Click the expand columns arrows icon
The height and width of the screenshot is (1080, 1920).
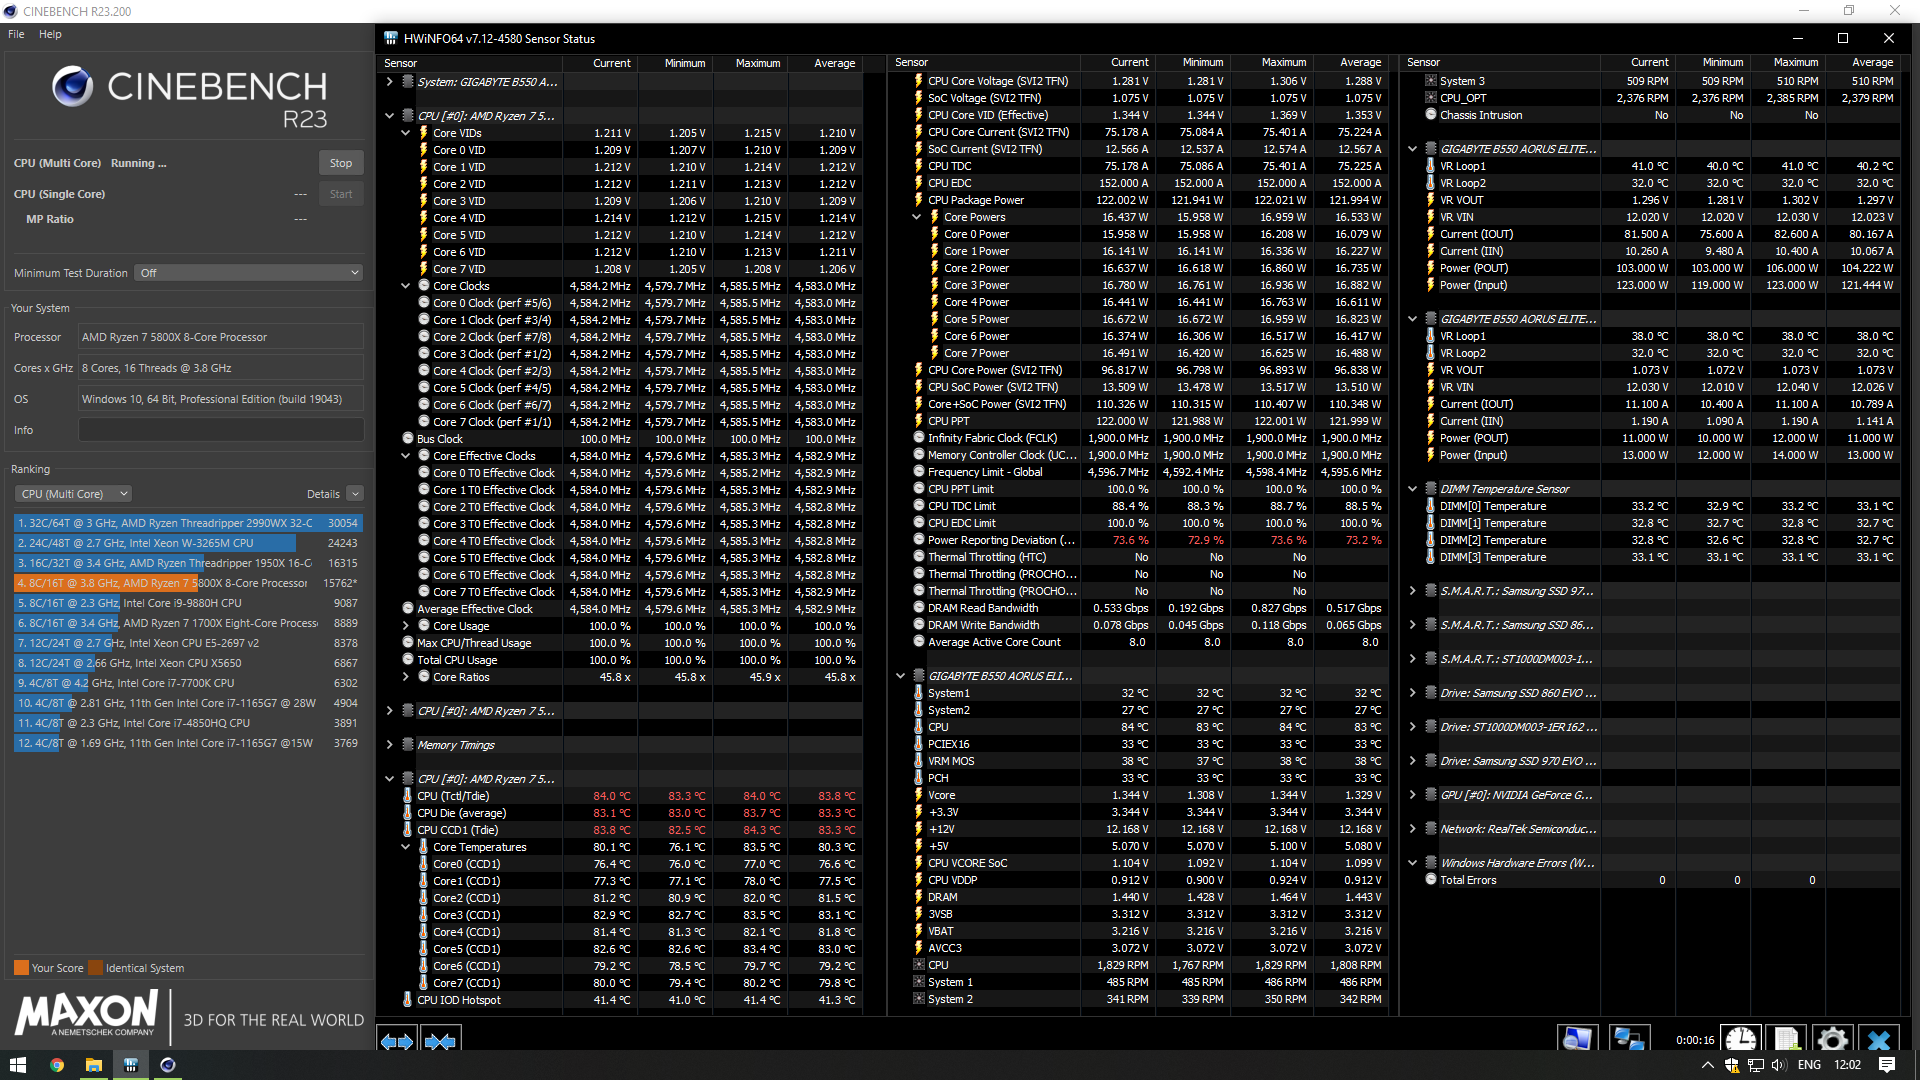coord(397,1042)
